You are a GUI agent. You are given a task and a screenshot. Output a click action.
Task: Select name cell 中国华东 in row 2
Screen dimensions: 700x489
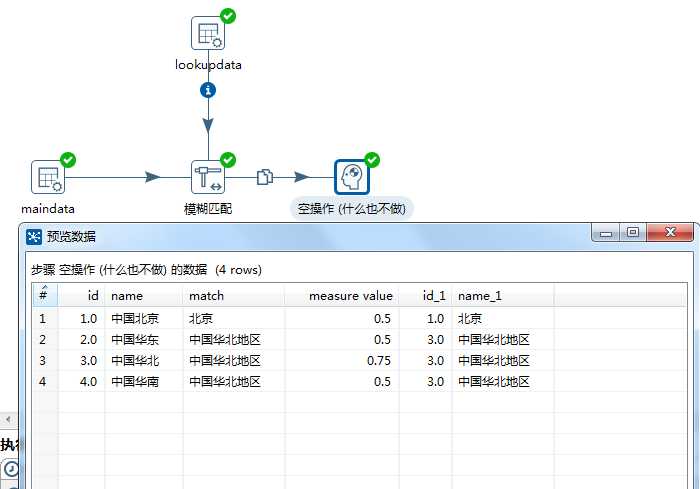[x=144, y=339]
